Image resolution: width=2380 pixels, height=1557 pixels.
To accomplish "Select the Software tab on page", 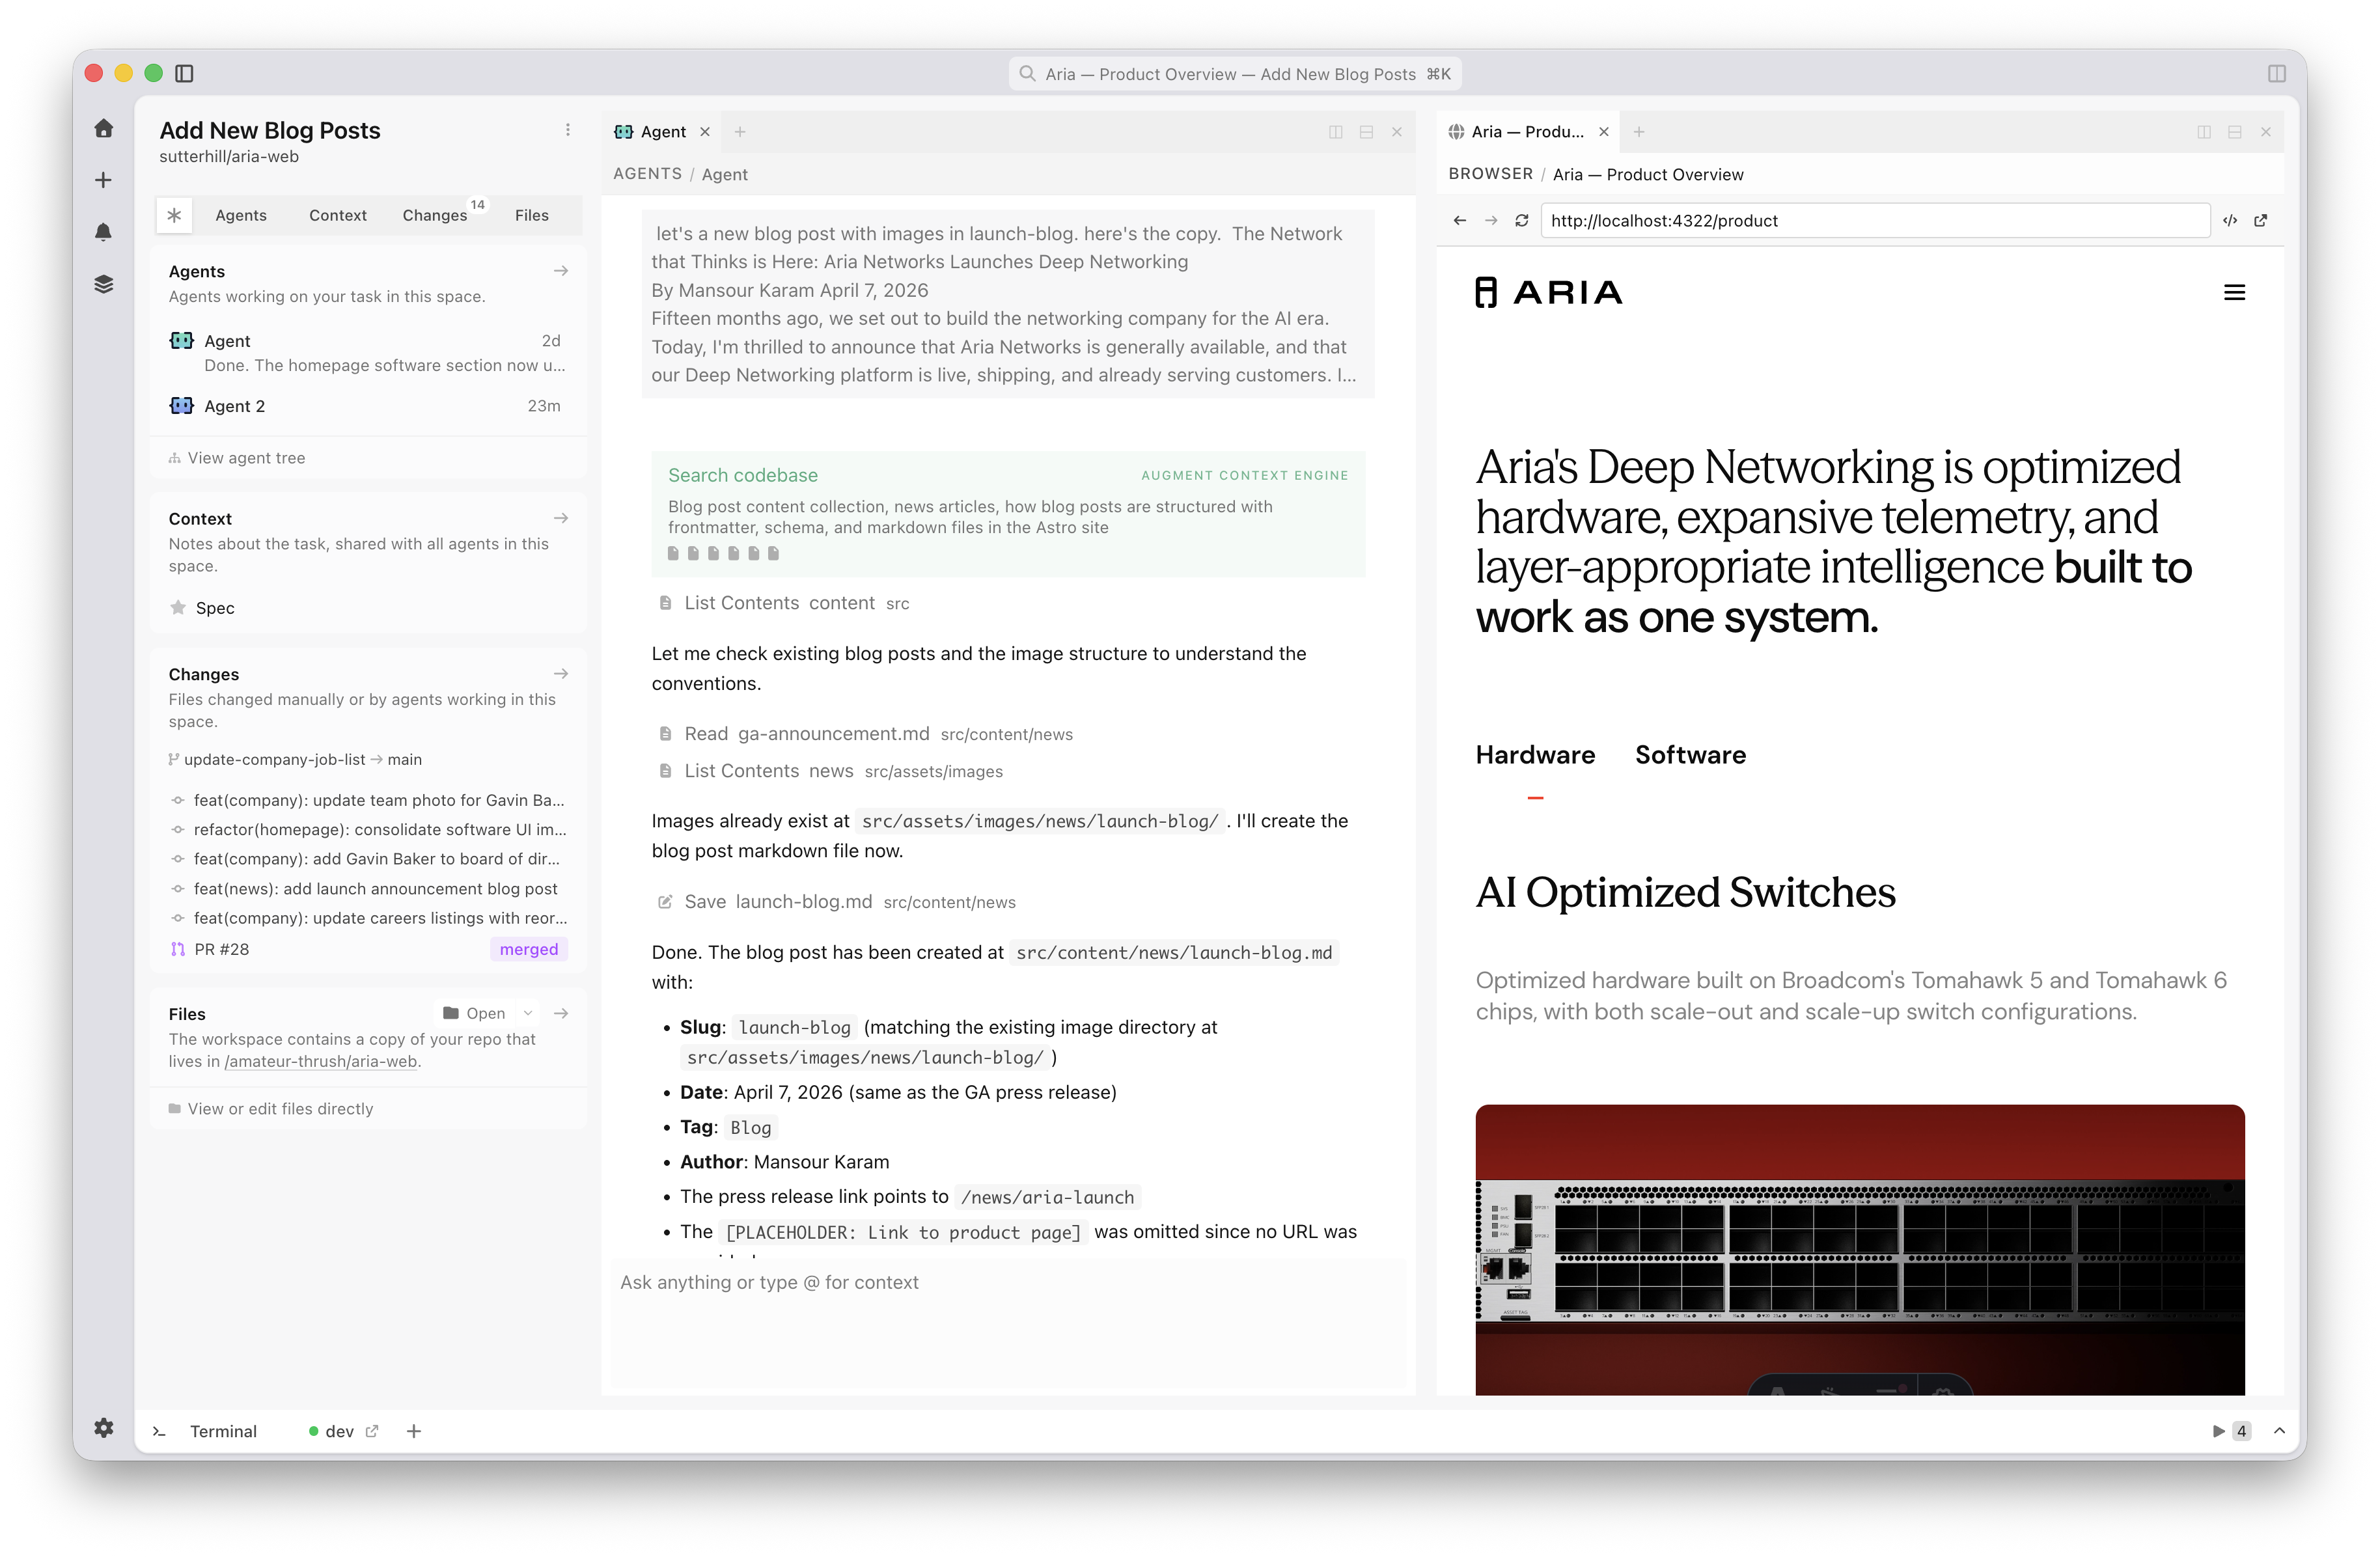I will [1690, 755].
